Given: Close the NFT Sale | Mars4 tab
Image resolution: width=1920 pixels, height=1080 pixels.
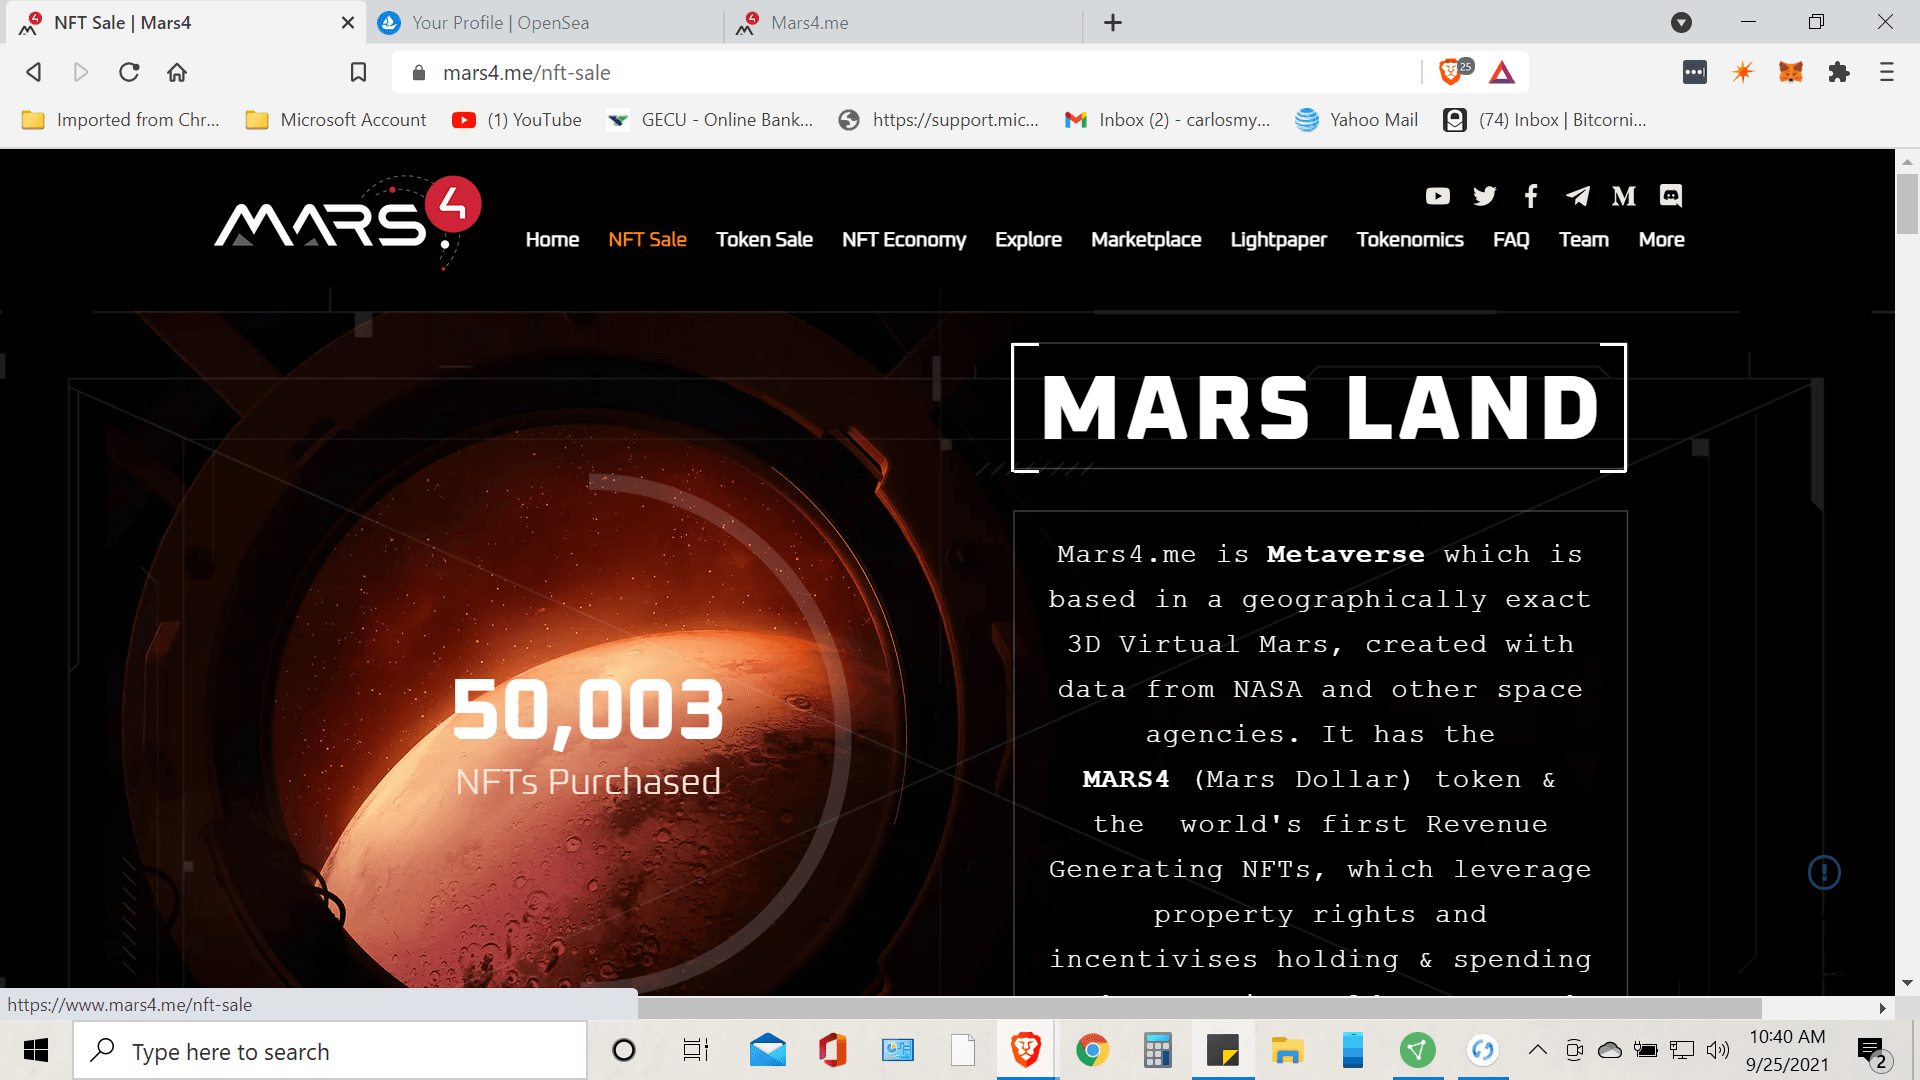Looking at the screenshot, I should pyautogui.click(x=348, y=22).
